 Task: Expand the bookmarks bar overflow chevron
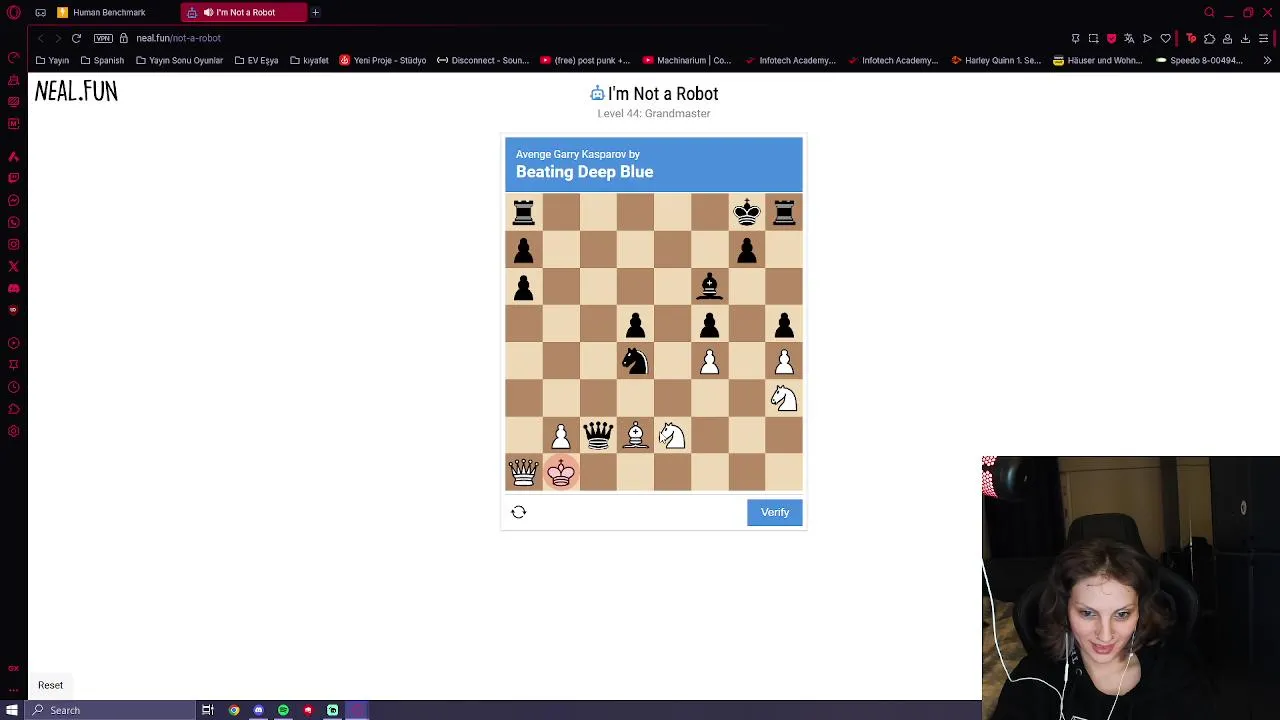point(1267,60)
